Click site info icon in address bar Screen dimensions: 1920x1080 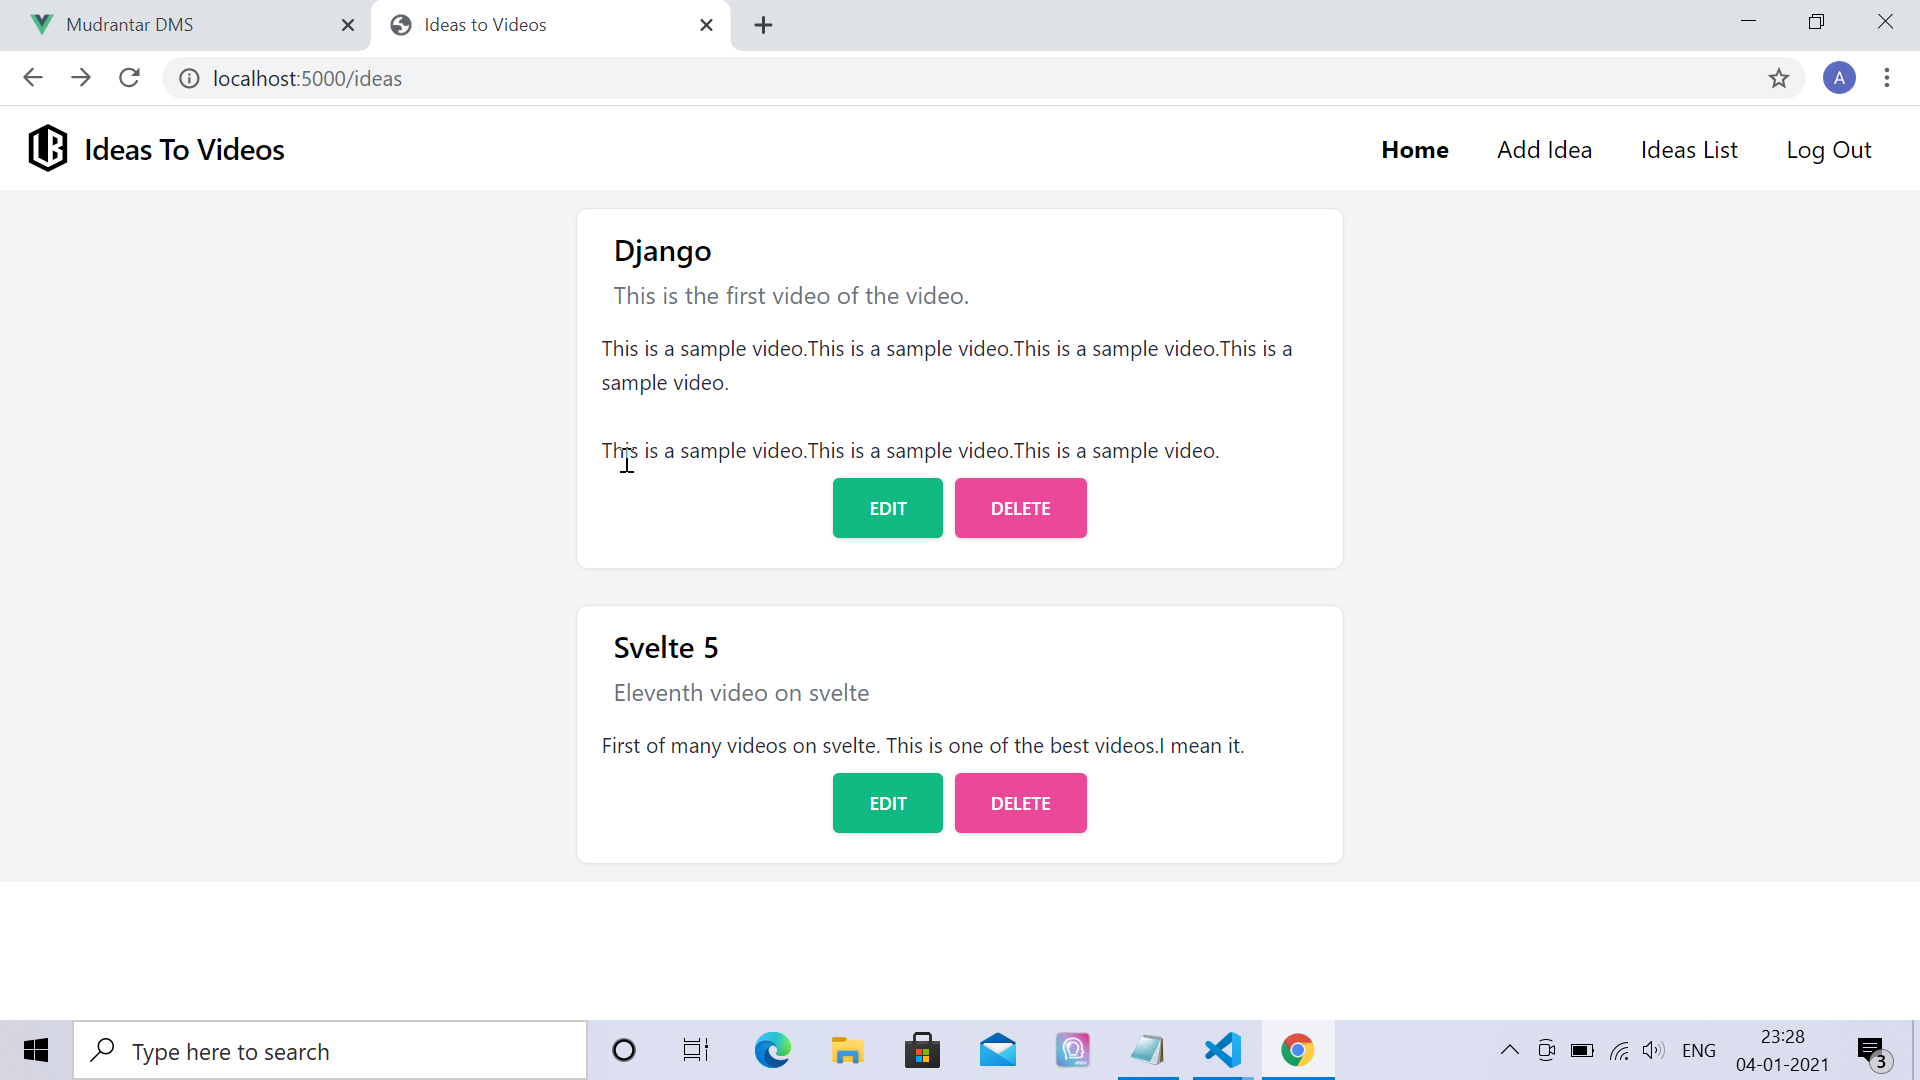pyautogui.click(x=189, y=78)
